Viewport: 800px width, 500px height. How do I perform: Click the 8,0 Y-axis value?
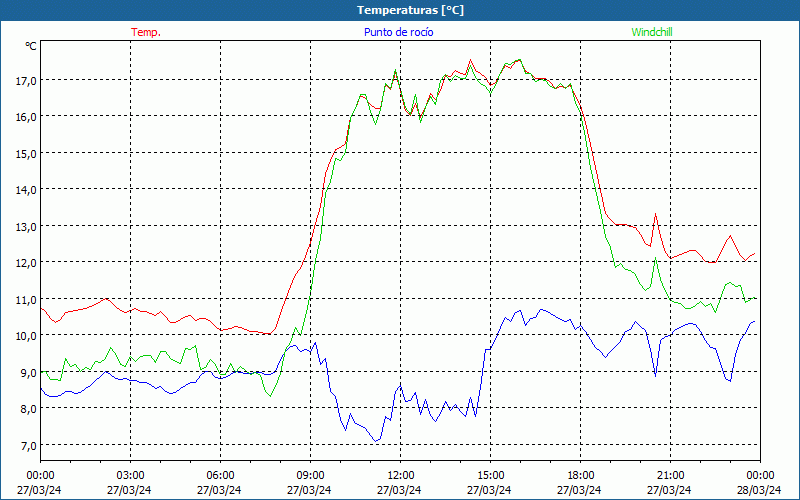[x=29, y=409]
